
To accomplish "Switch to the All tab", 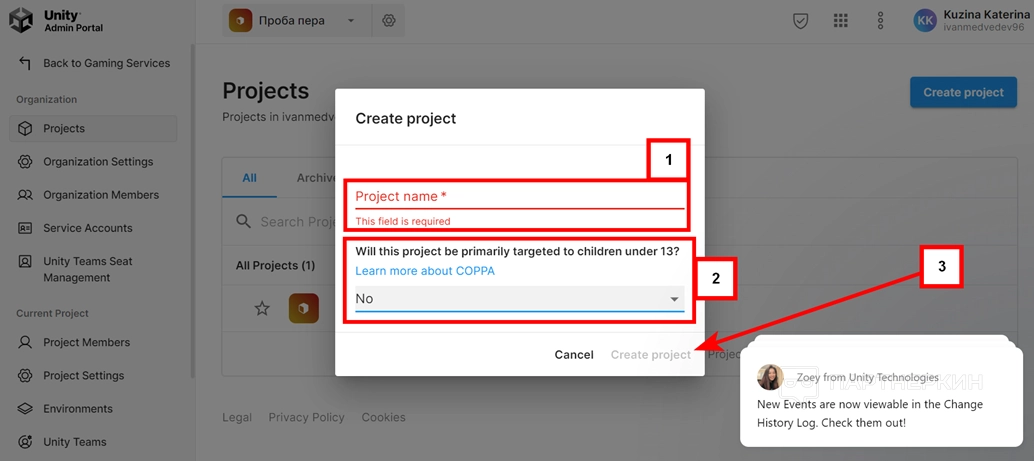I will click(249, 178).
